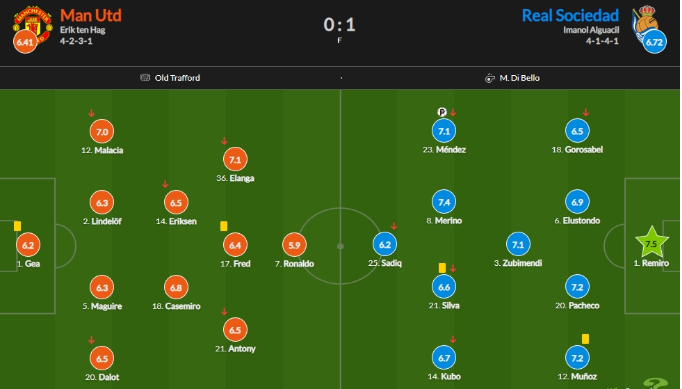The image size is (682, 389).
Task: Select Casemiro's 6.8 rating circle
Action: pyautogui.click(x=176, y=288)
